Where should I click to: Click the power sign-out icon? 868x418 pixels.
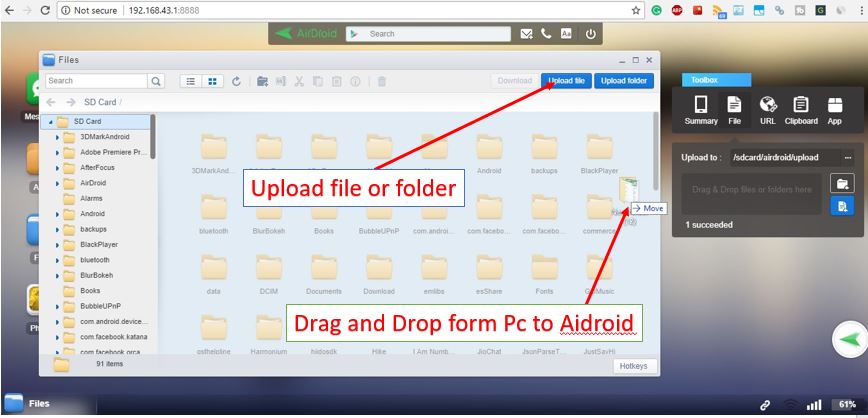591,34
